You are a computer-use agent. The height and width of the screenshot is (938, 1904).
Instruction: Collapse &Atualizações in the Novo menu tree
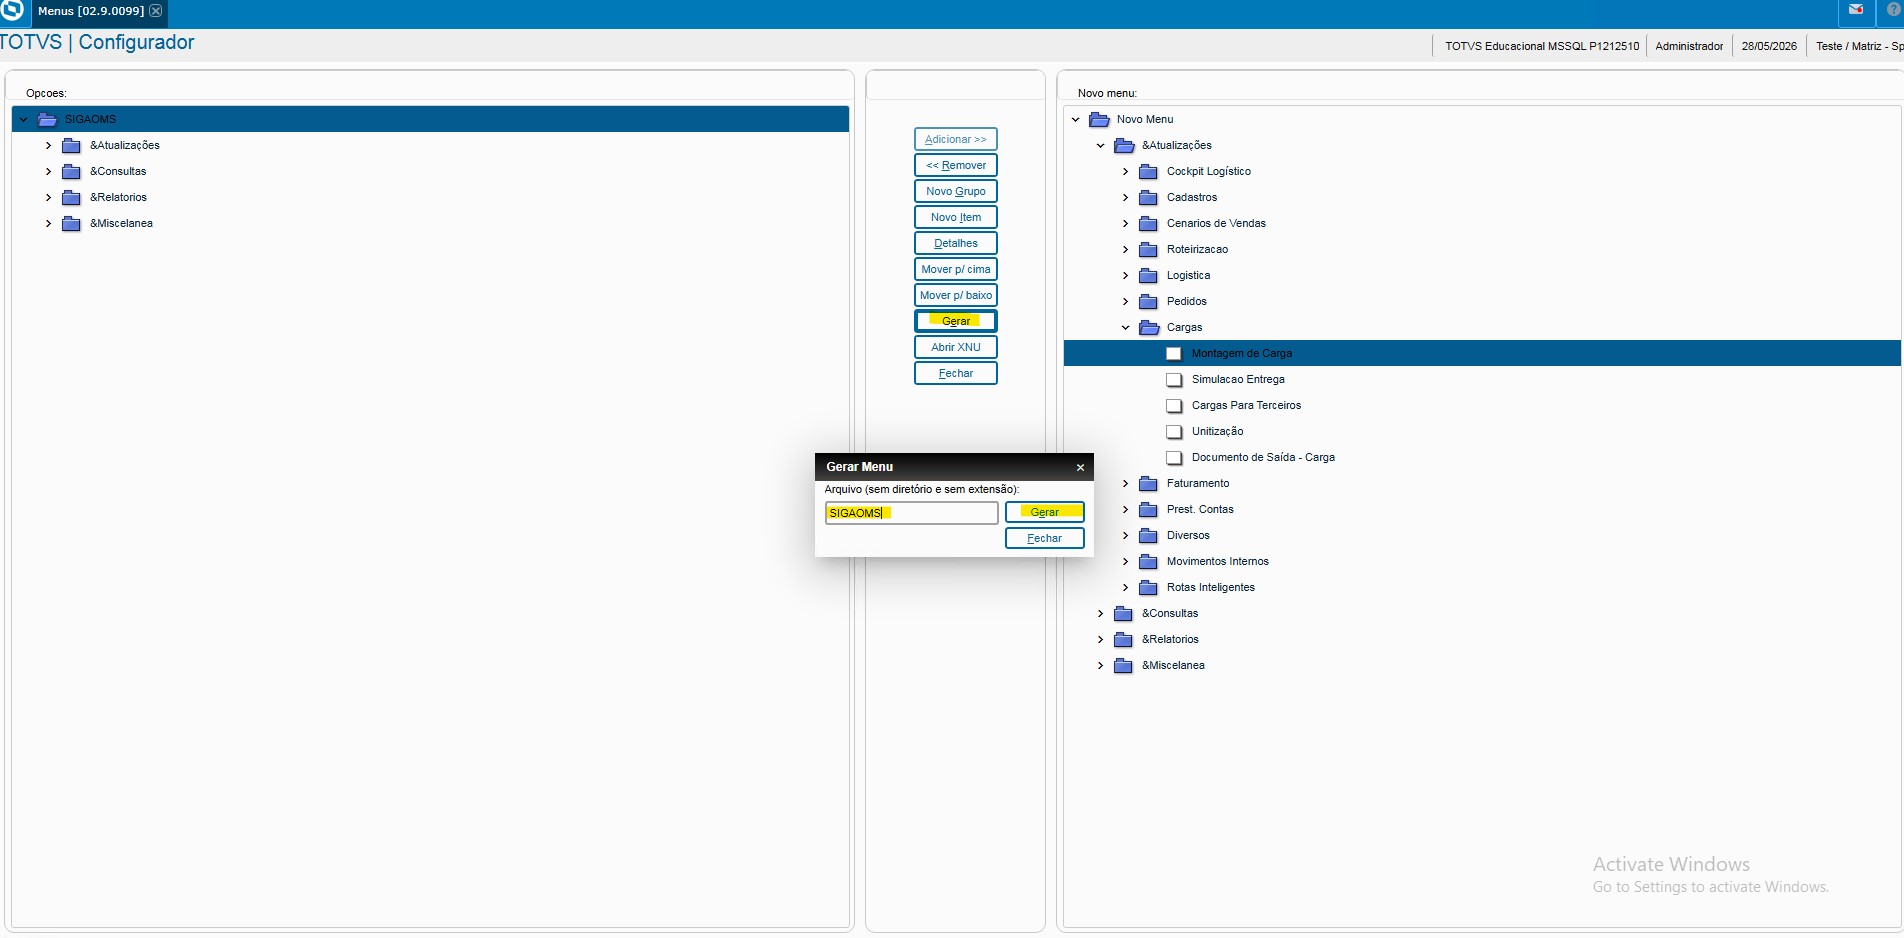[x=1101, y=145]
